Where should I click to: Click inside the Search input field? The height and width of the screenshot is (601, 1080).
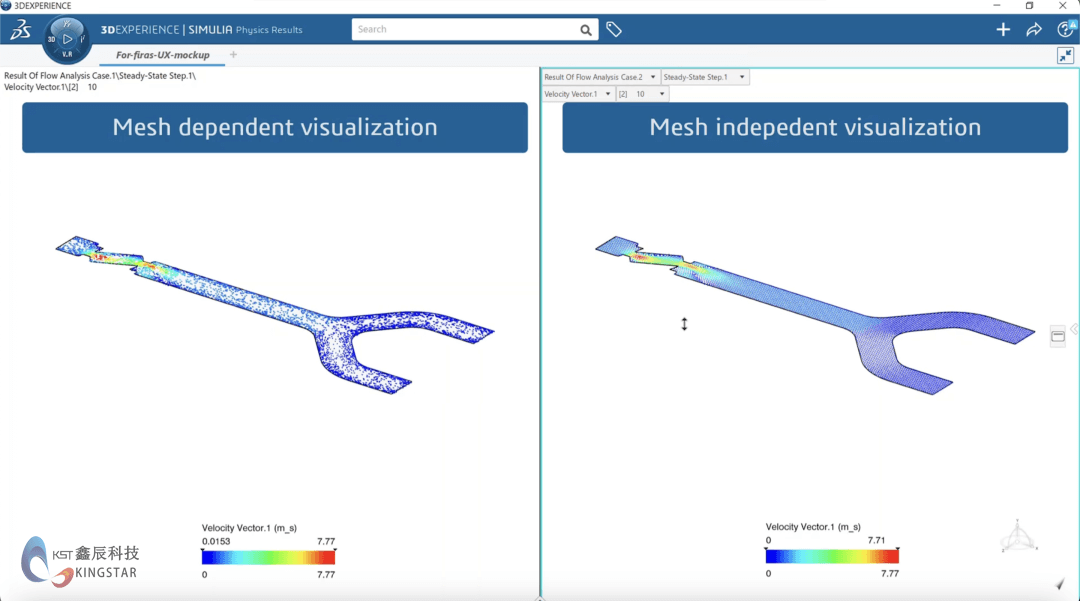pos(460,29)
